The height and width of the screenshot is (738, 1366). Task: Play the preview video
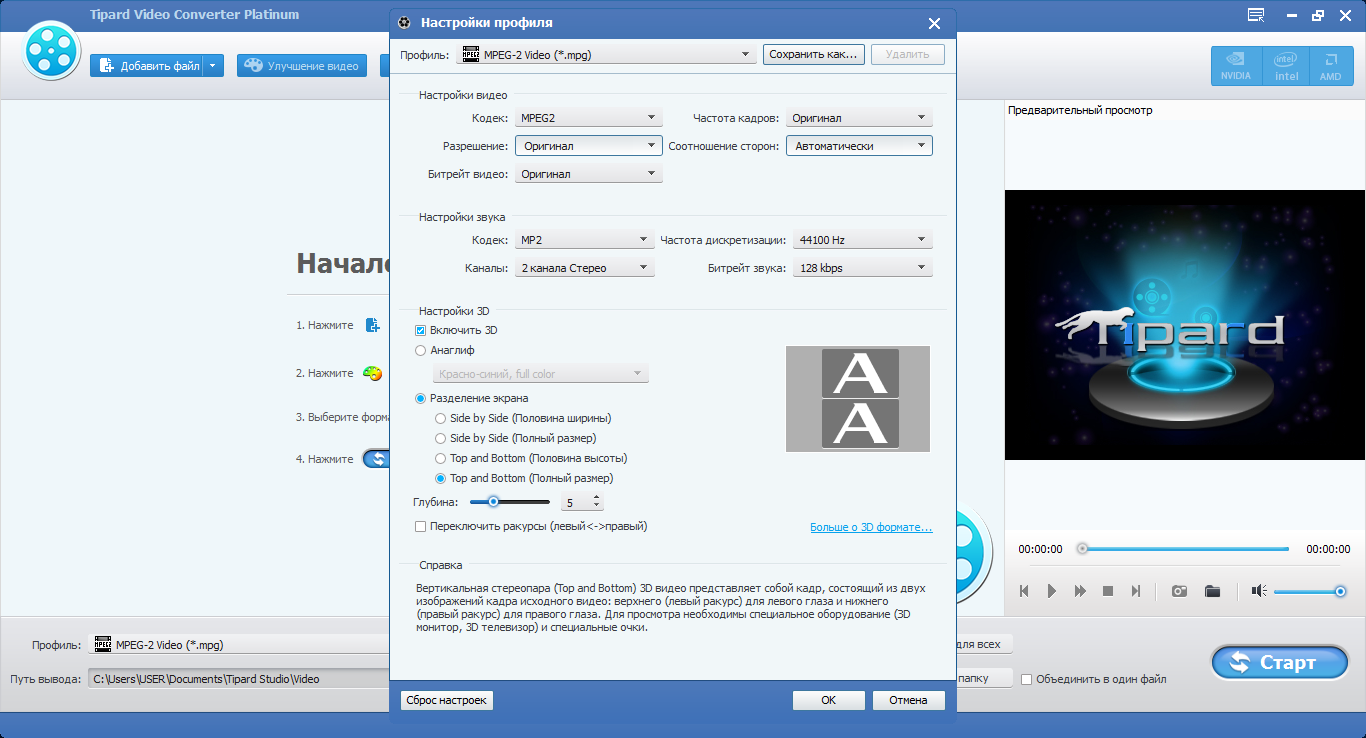(1052, 591)
